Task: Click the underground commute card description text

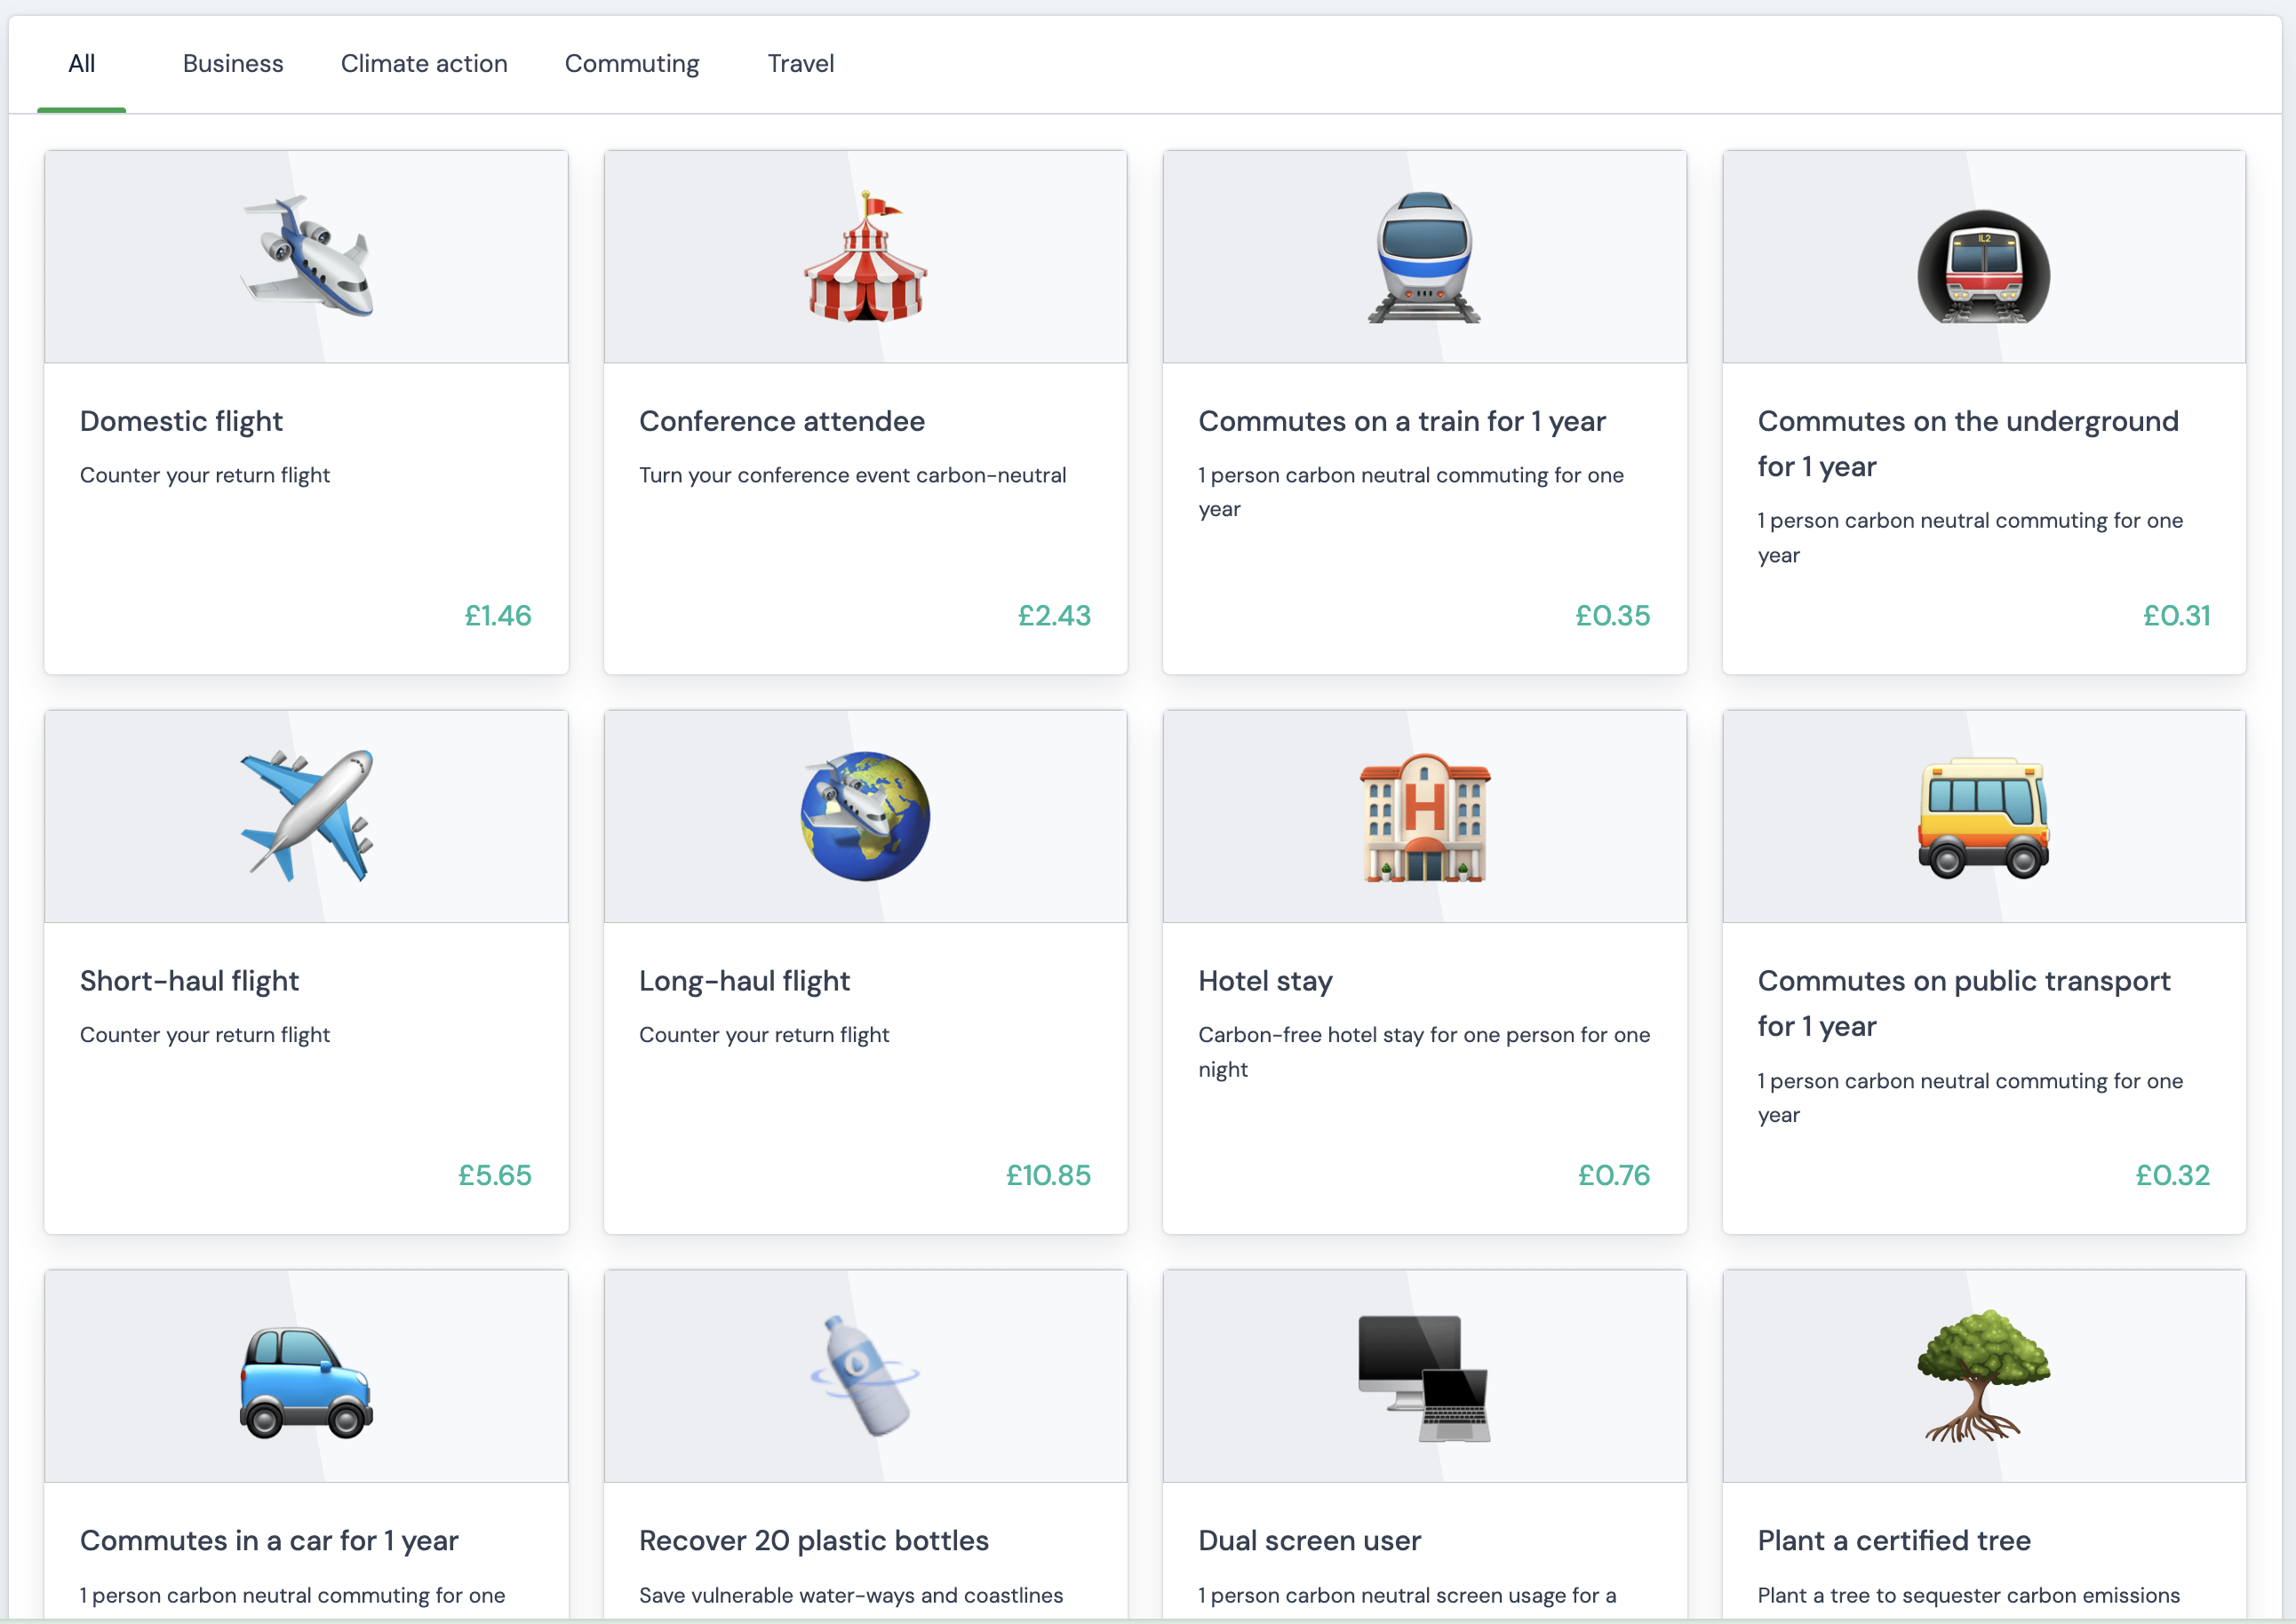Action: pos(1970,538)
